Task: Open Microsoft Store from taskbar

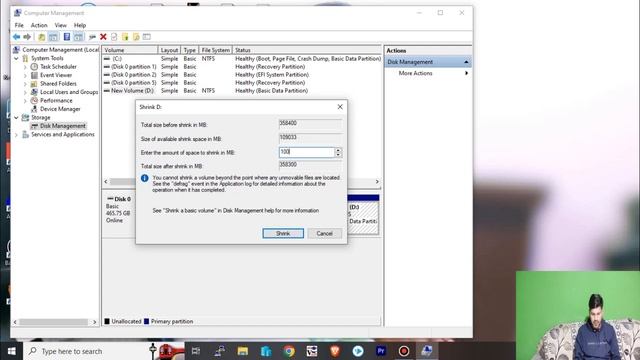Action: click(266, 351)
